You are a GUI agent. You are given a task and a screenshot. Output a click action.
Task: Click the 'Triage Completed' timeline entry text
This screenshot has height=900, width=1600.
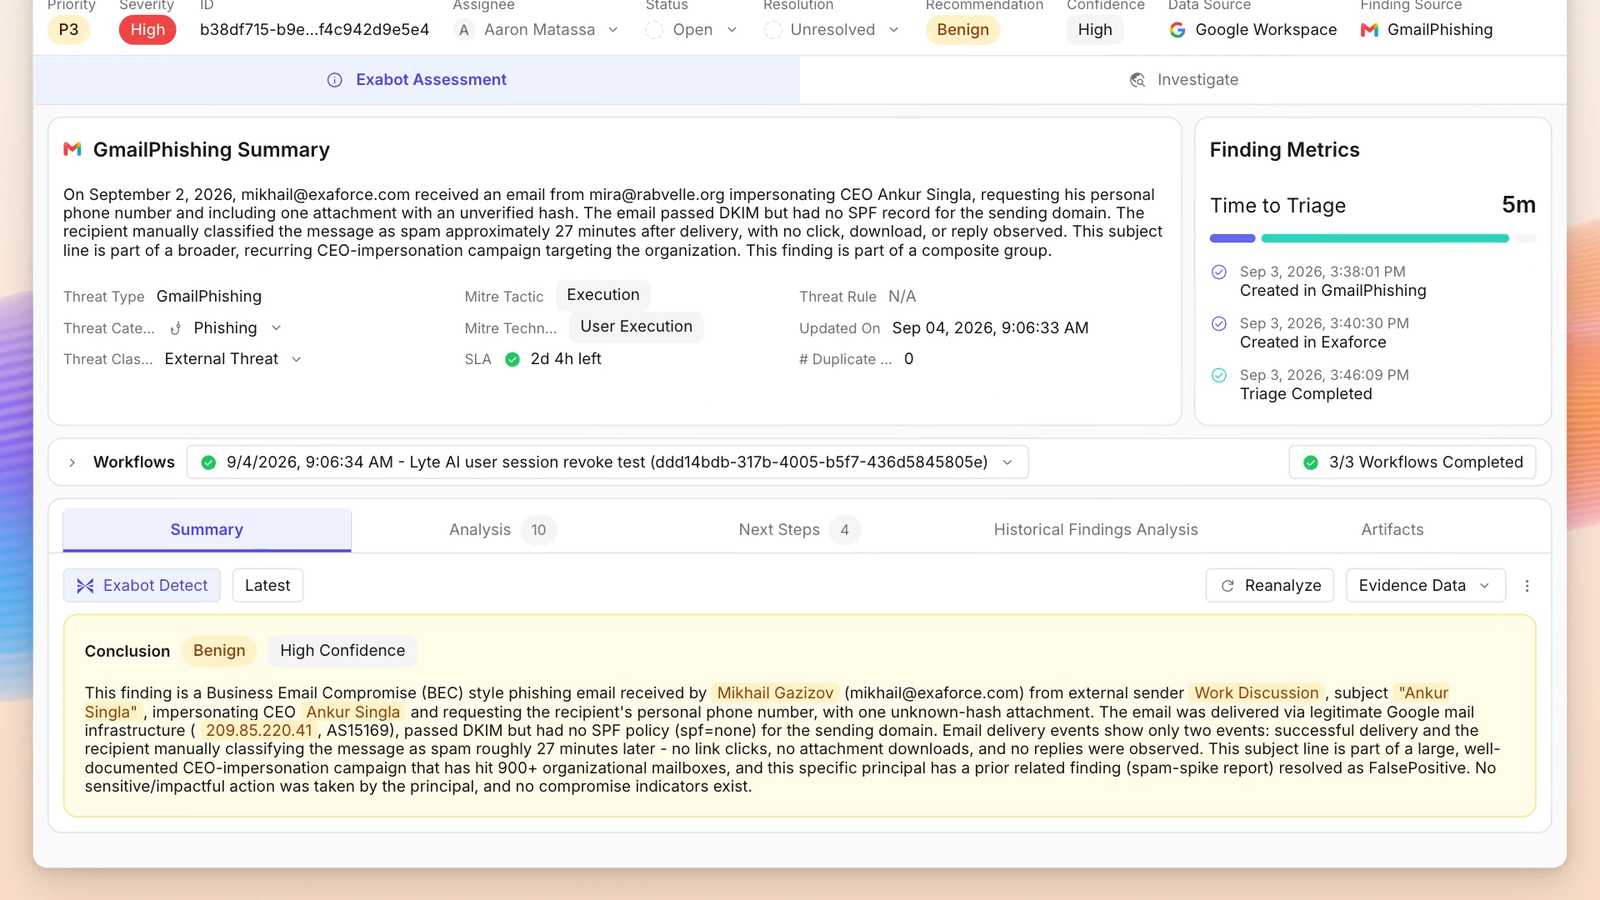click(x=1306, y=394)
